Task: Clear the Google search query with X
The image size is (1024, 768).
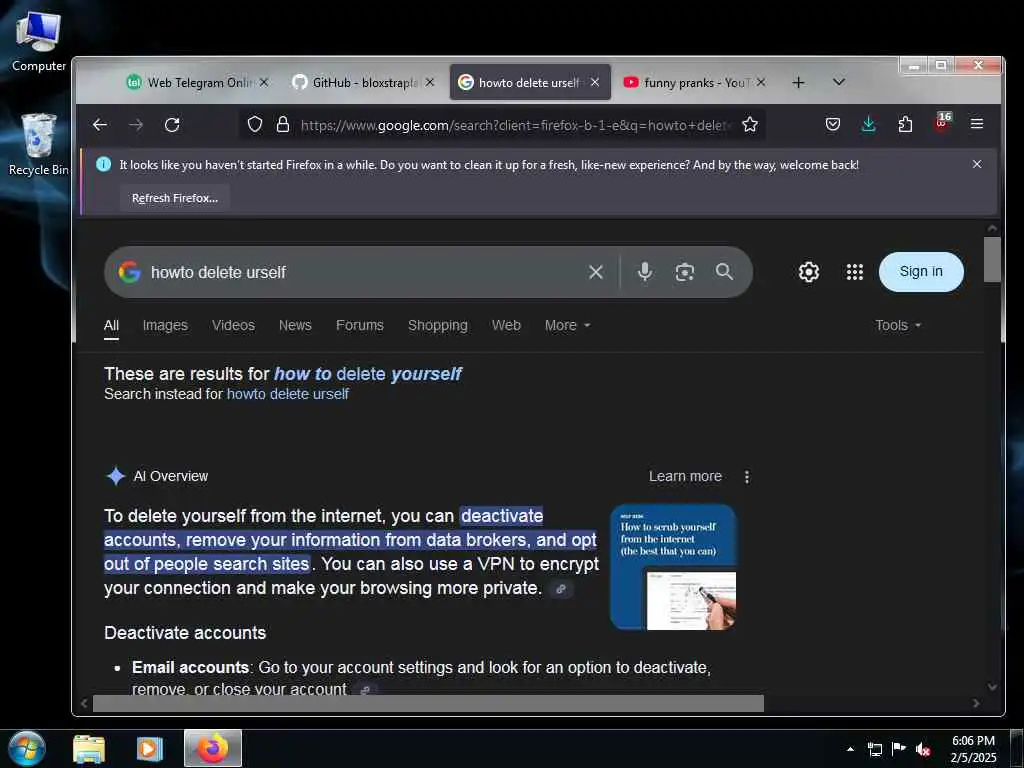Action: (596, 272)
